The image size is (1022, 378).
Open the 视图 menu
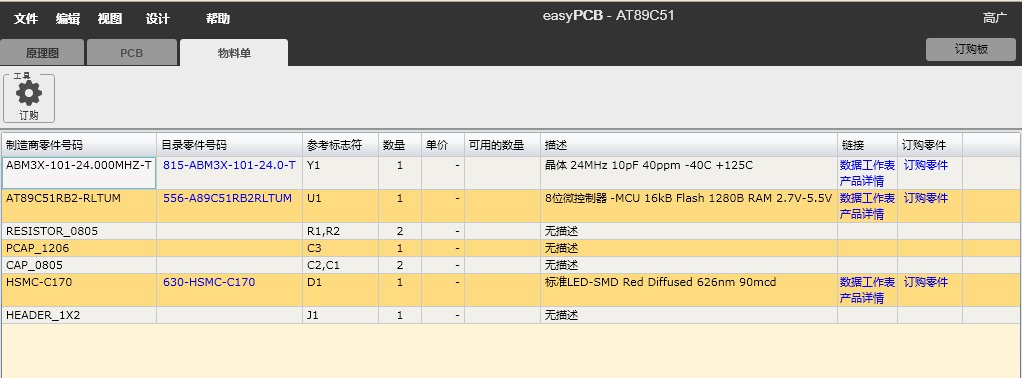click(x=110, y=19)
